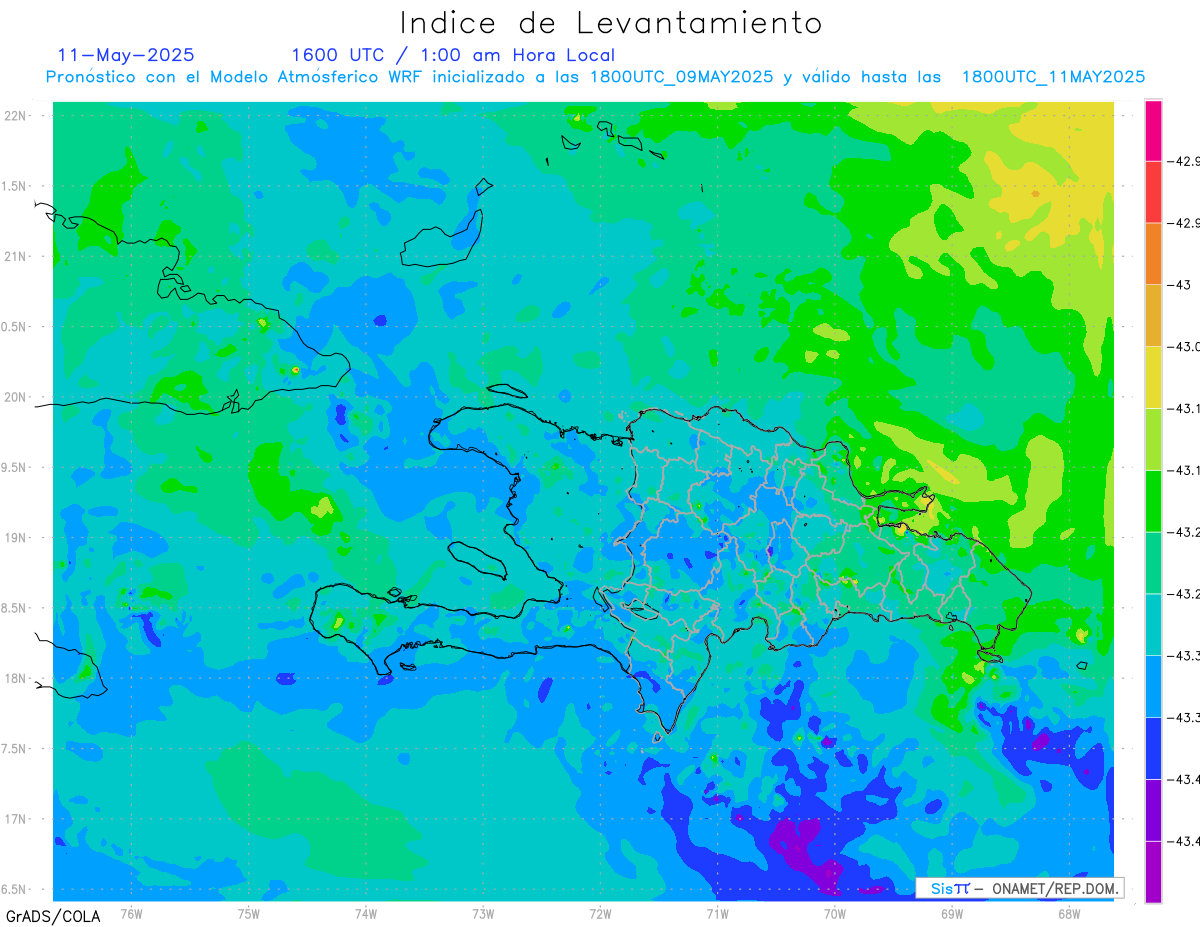Screen dimensions: 1200x927
Task: Click the date "11-May-2025"
Action: tap(126, 55)
